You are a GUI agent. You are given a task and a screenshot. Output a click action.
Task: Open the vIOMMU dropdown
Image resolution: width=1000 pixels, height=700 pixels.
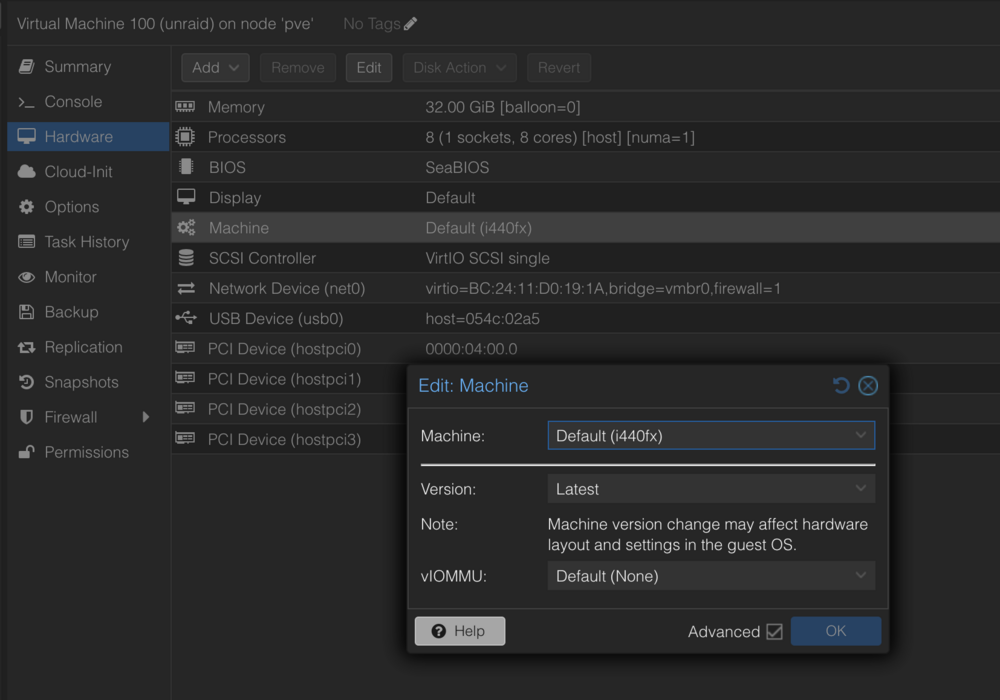(711, 576)
